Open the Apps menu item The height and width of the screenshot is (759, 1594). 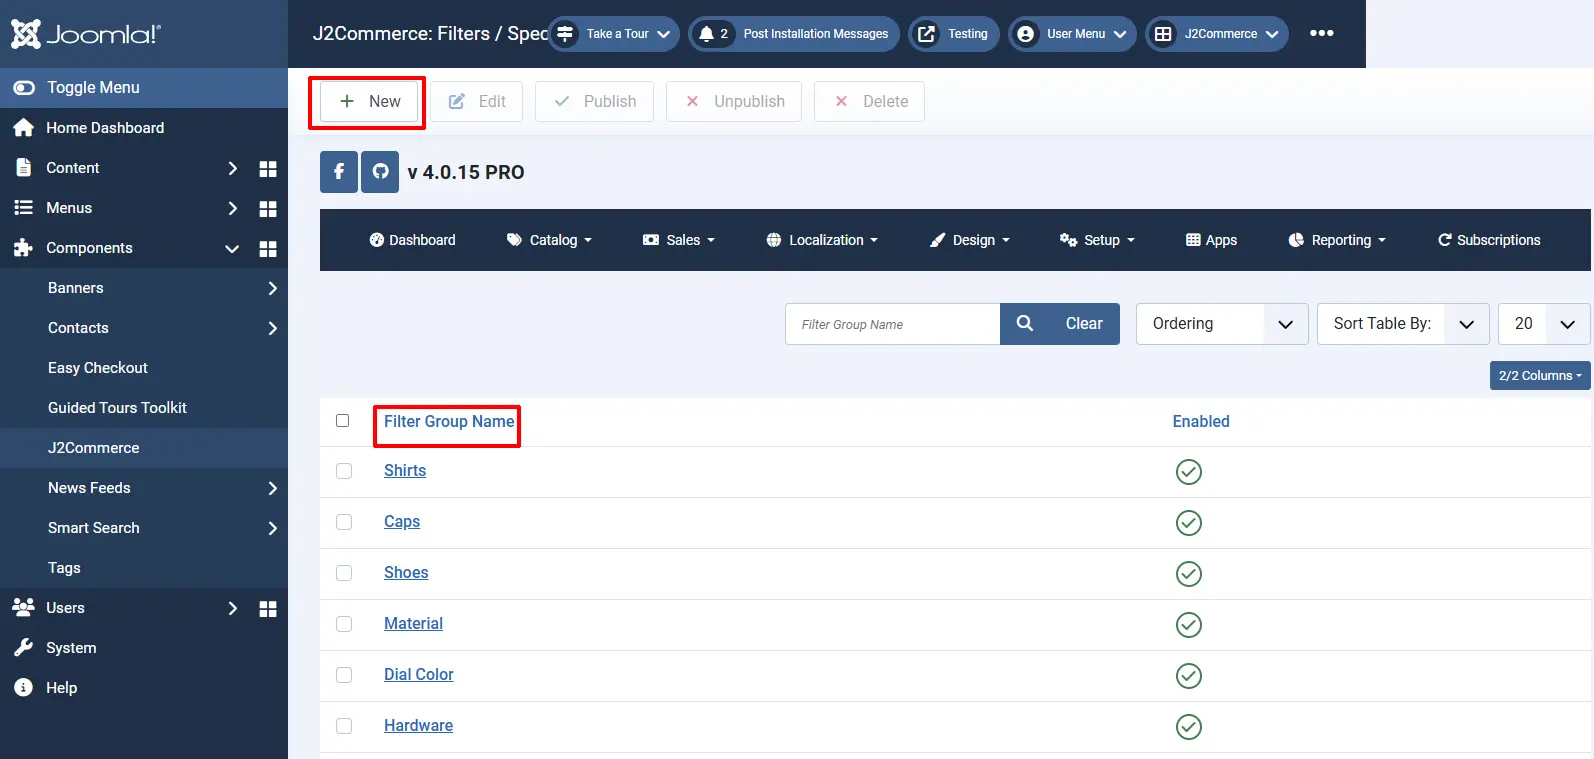[1211, 240]
